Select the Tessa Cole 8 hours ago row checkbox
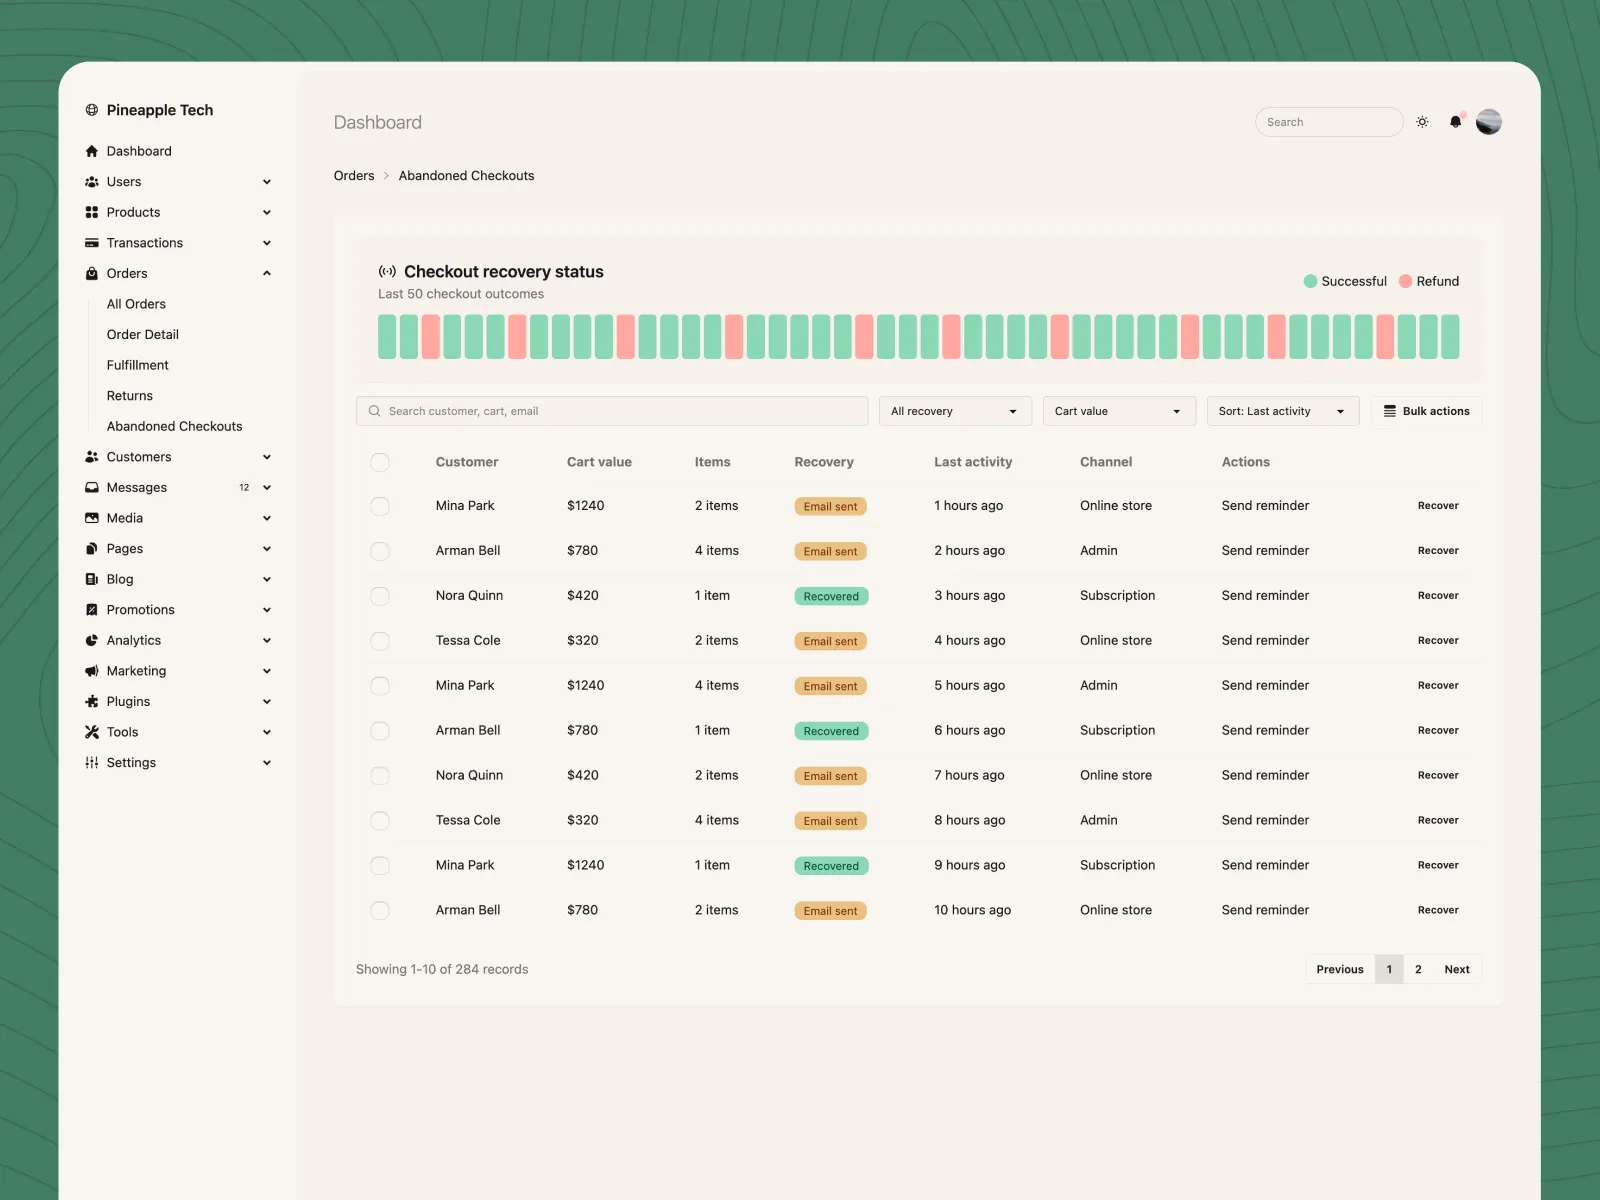The image size is (1600, 1200). (380, 821)
